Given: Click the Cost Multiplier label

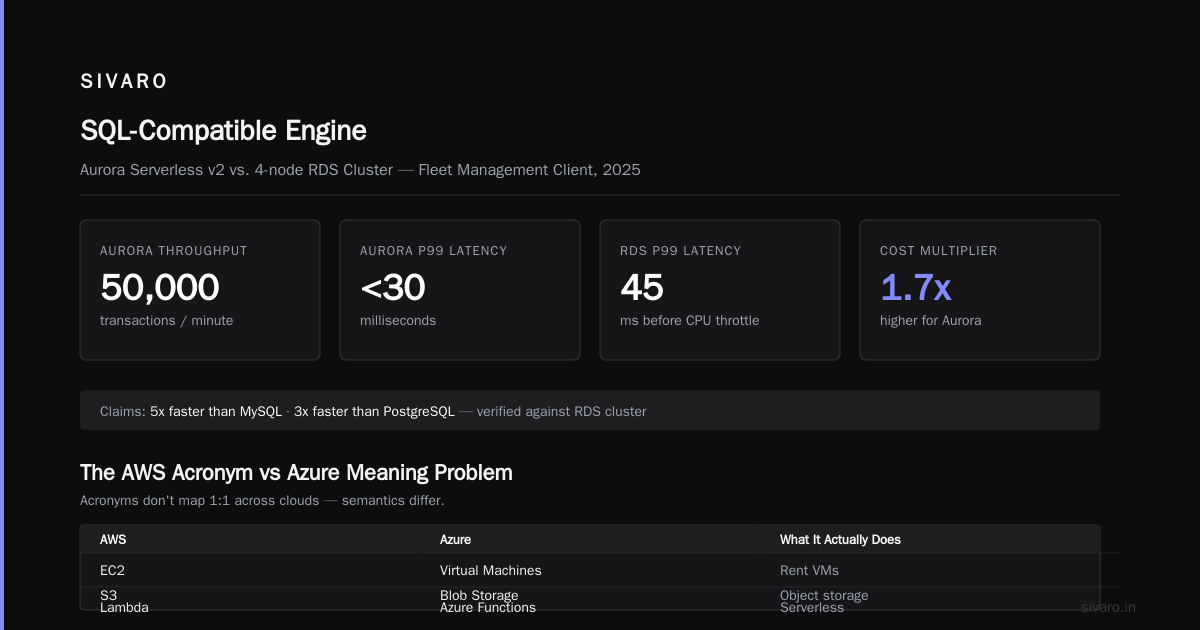Looking at the screenshot, I should (938, 251).
